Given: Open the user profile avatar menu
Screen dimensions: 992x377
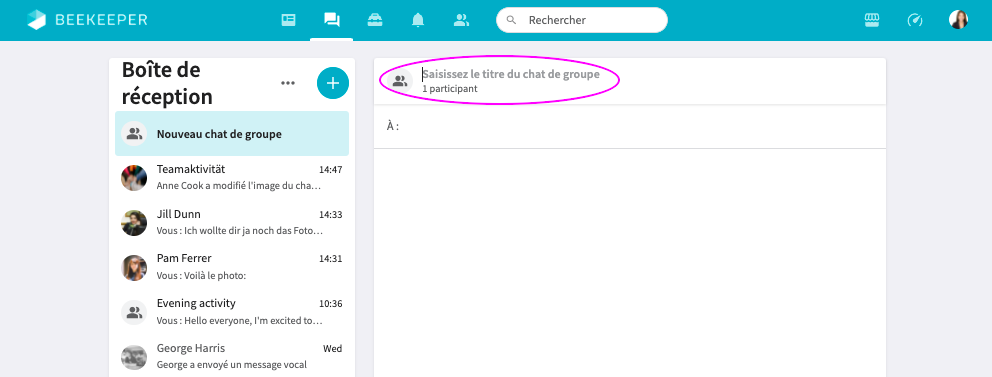Looking at the screenshot, I should click(958, 20).
